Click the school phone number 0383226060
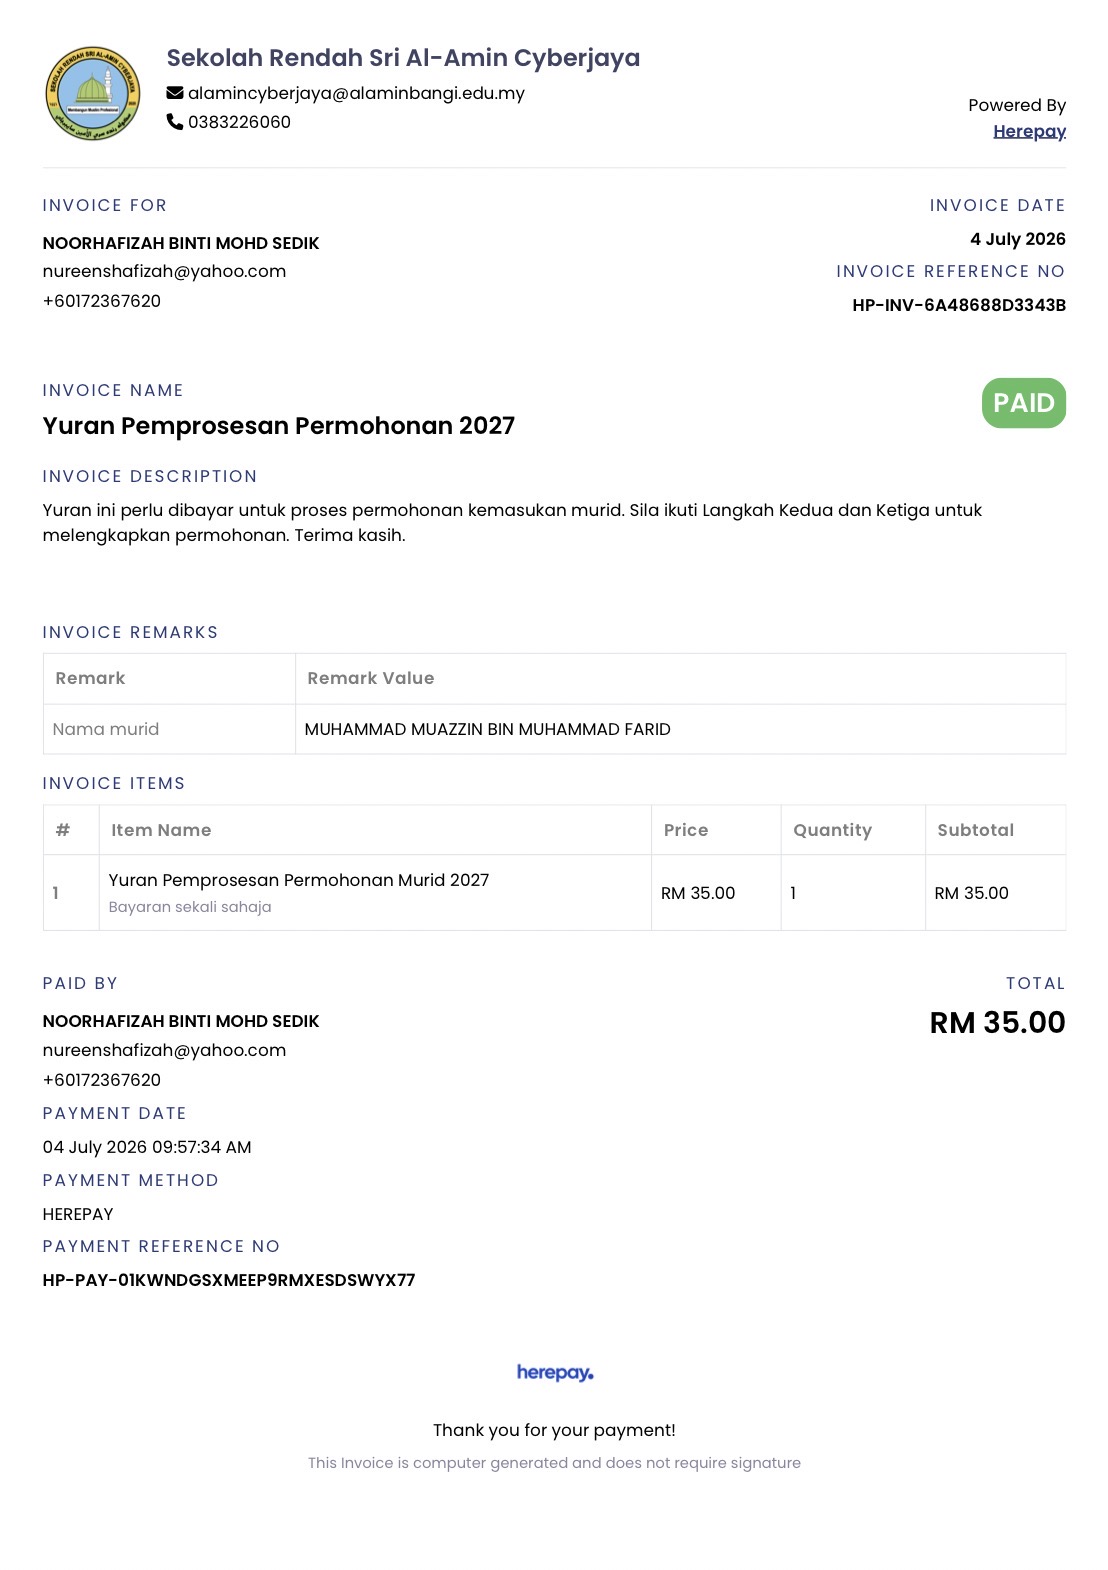Screen dimensions: 1108x1570 click(239, 122)
